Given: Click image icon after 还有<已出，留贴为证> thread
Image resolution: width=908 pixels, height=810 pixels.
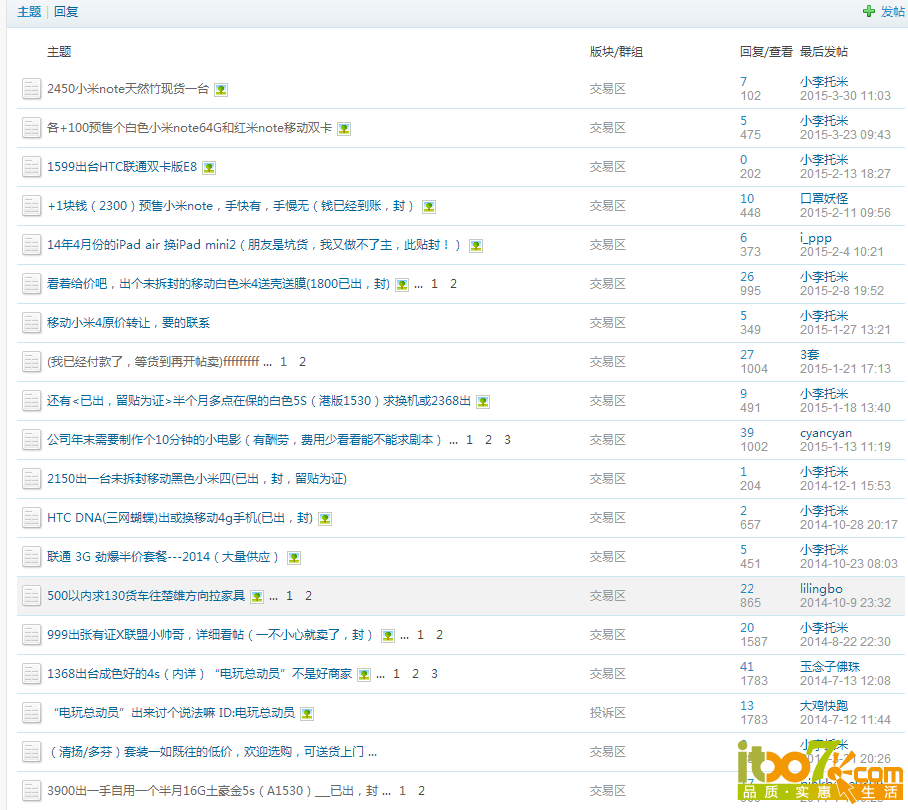Looking at the screenshot, I should 483,402.
